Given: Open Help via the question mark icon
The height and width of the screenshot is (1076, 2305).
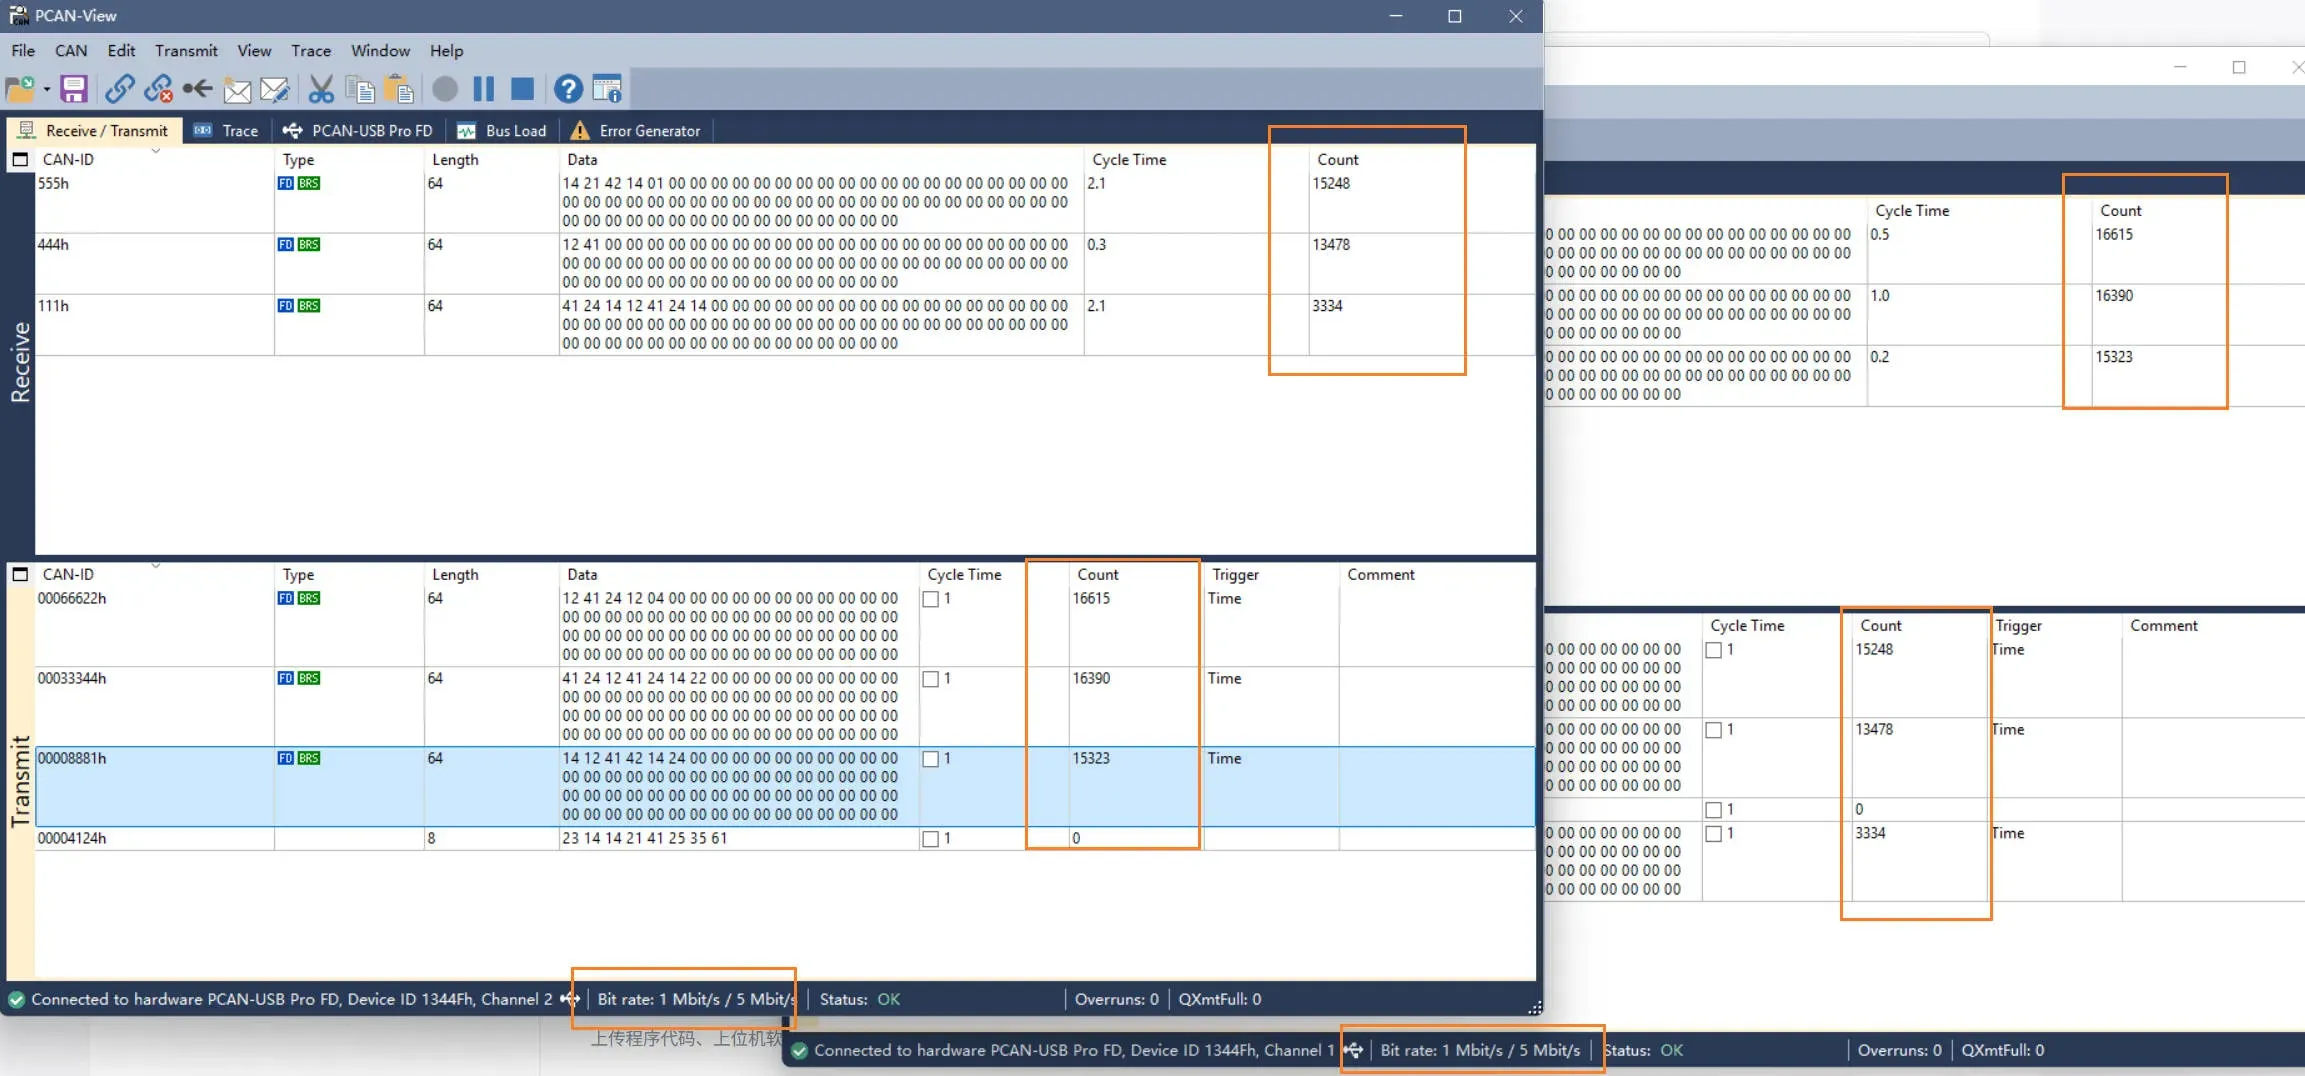Looking at the screenshot, I should click(x=568, y=89).
